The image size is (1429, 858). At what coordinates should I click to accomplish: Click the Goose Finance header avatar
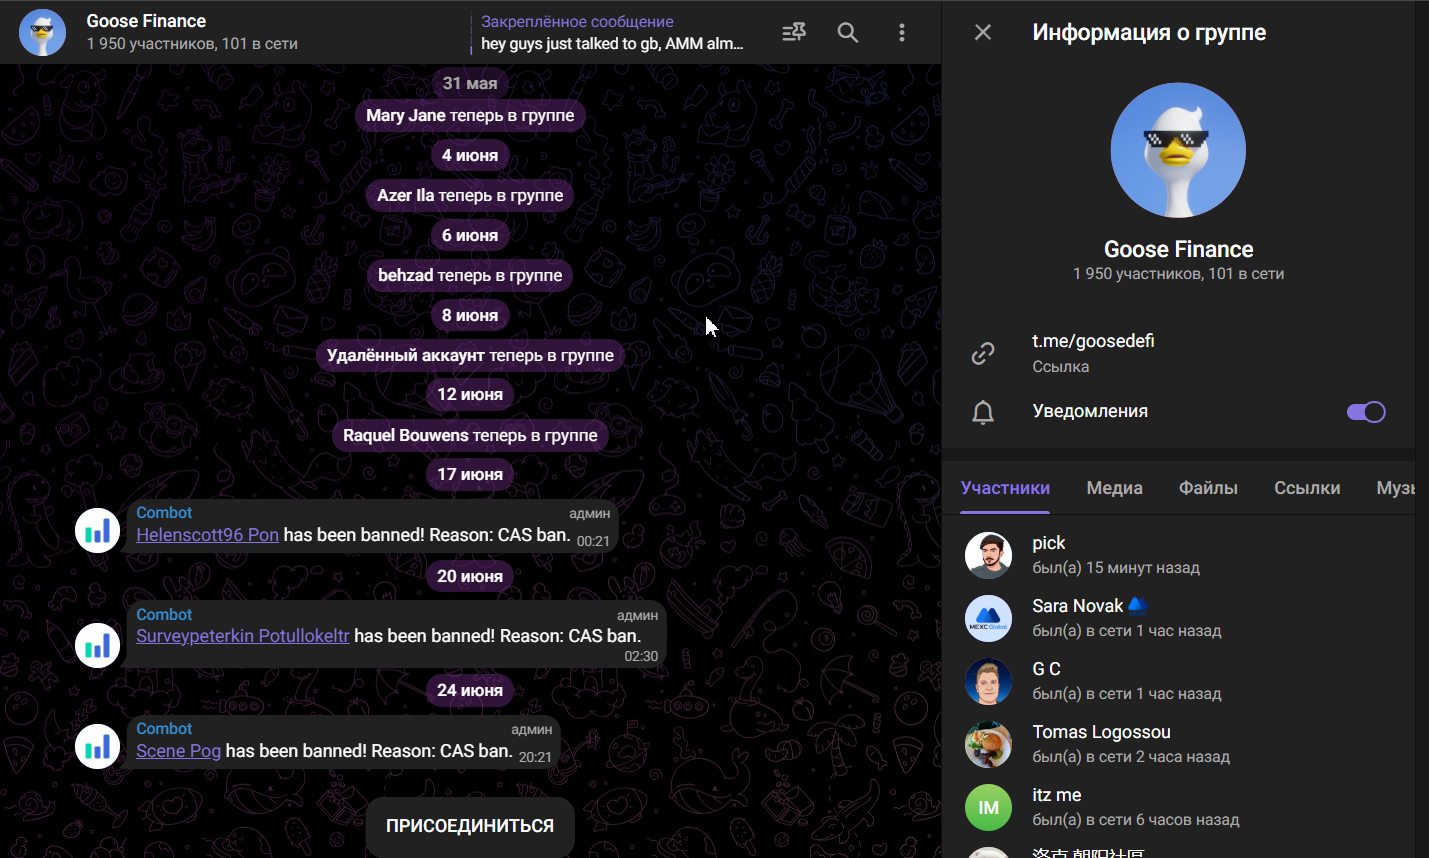pyautogui.click(x=43, y=33)
